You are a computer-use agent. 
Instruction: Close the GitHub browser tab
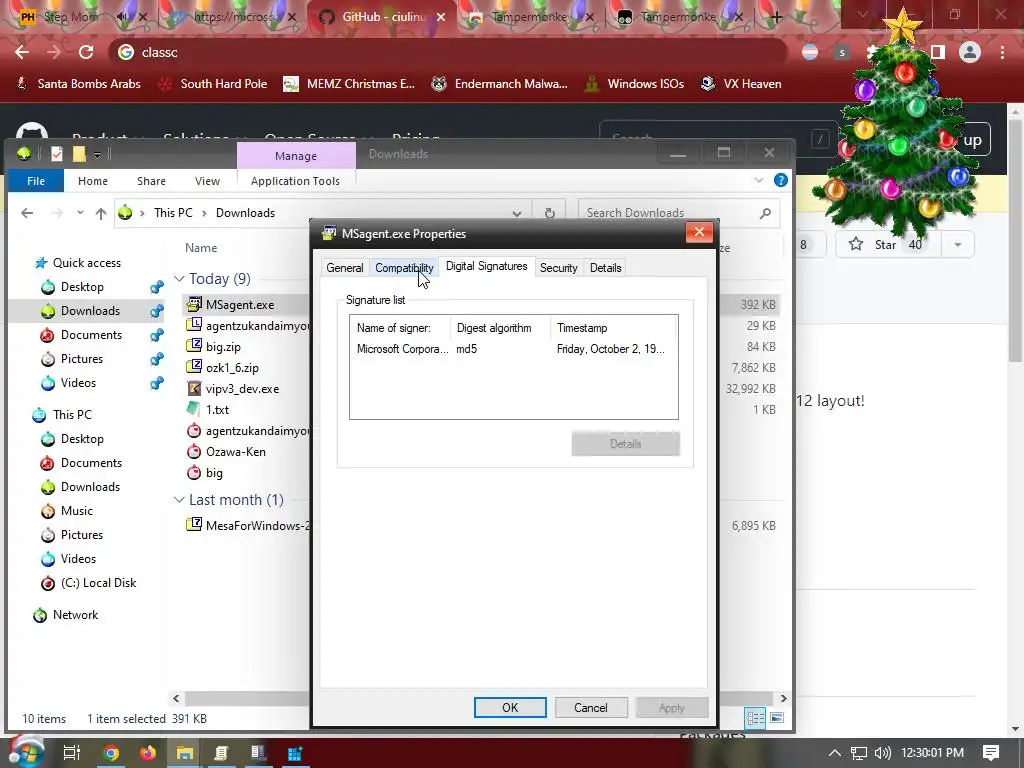[x=441, y=17]
